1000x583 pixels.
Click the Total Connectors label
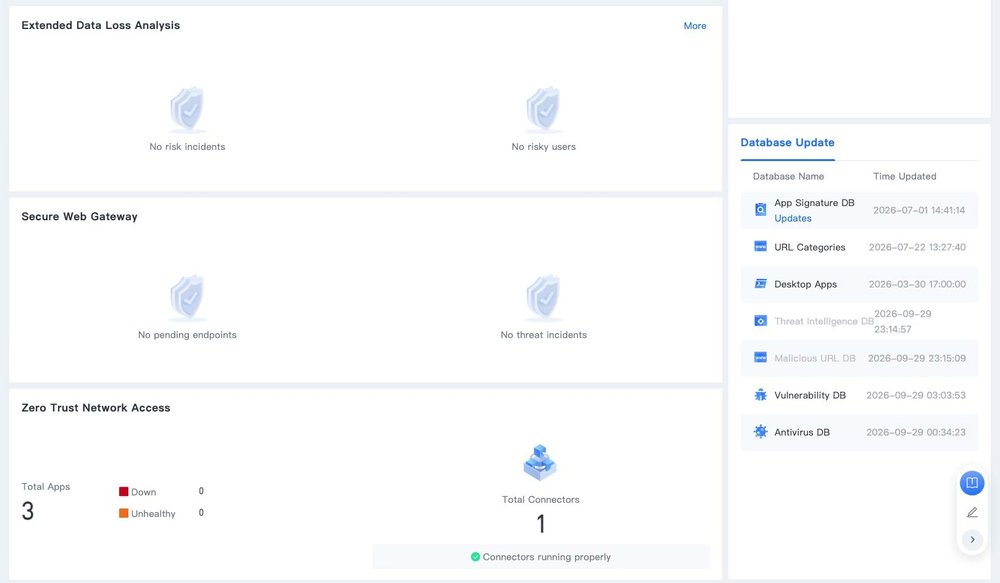(541, 500)
